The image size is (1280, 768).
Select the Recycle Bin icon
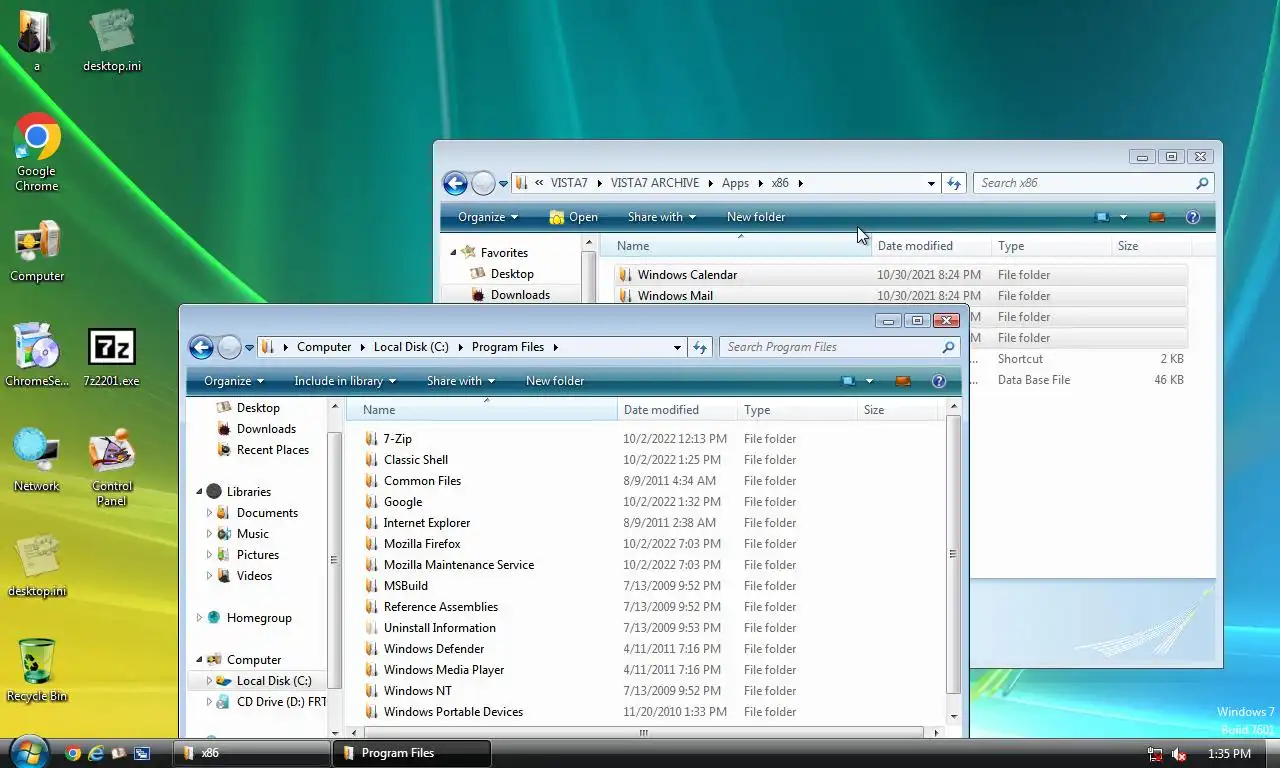[x=37, y=670]
